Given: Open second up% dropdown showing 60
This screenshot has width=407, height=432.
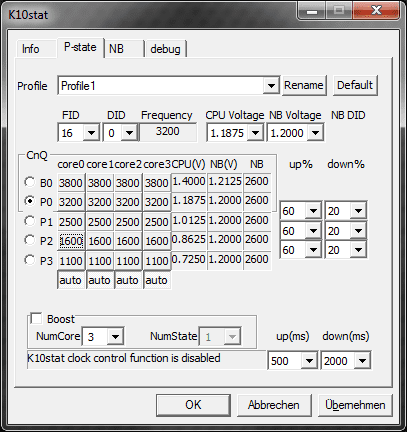Looking at the screenshot, I should [x=313, y=231].
